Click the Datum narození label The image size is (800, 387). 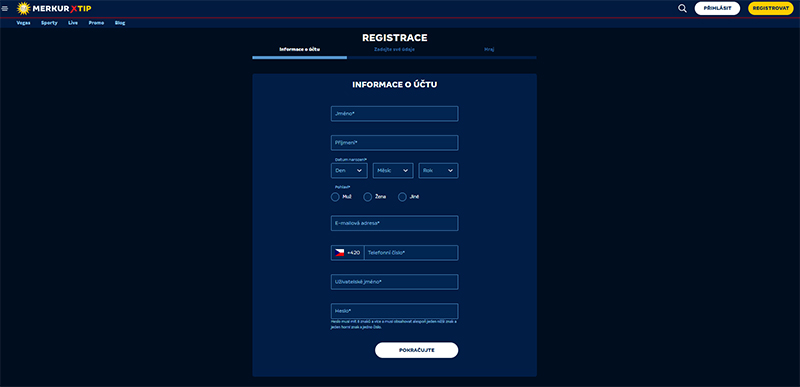coord(351,160)
